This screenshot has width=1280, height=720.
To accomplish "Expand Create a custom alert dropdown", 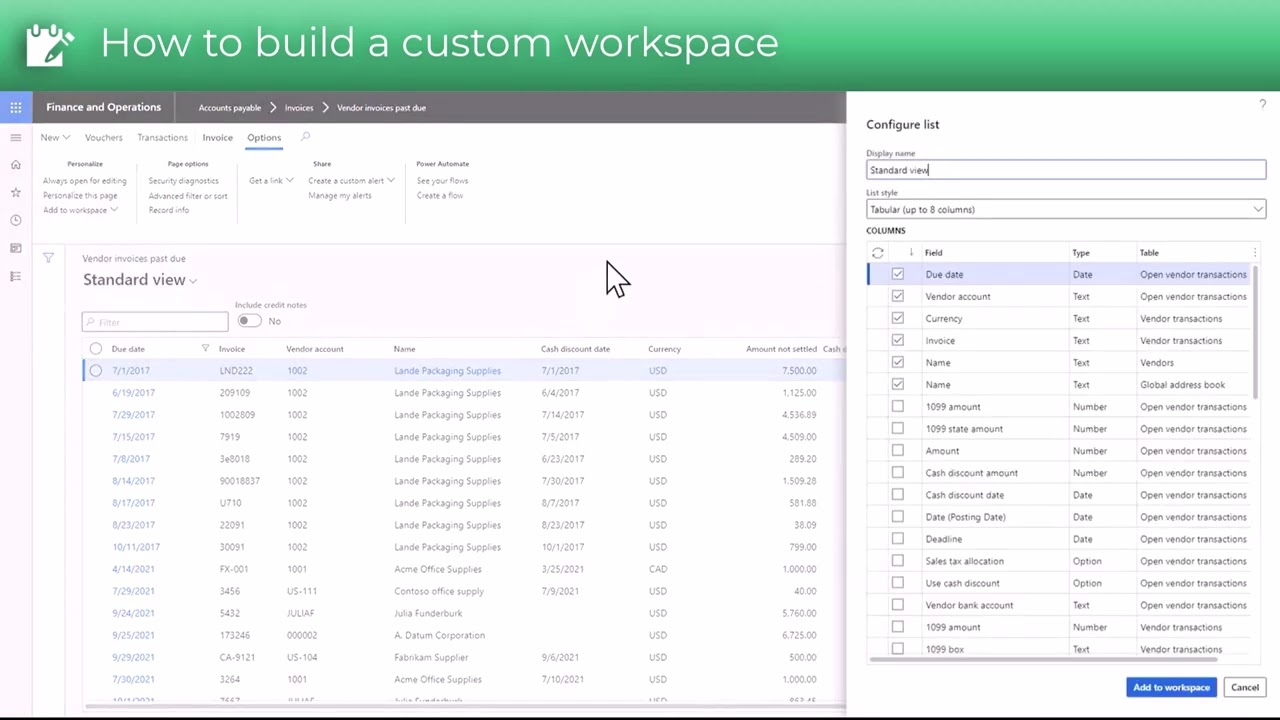I will (x=351, y=181).
